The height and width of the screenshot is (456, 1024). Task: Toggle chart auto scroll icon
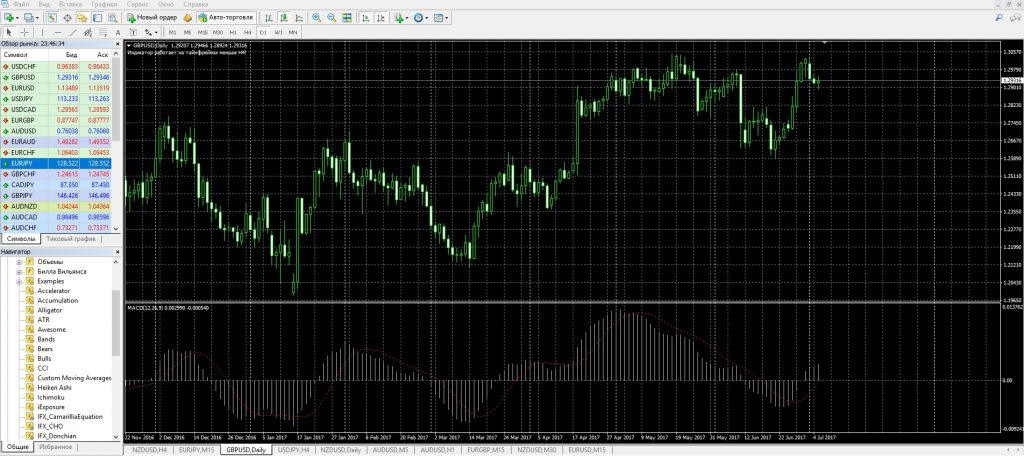click(366, 18)
